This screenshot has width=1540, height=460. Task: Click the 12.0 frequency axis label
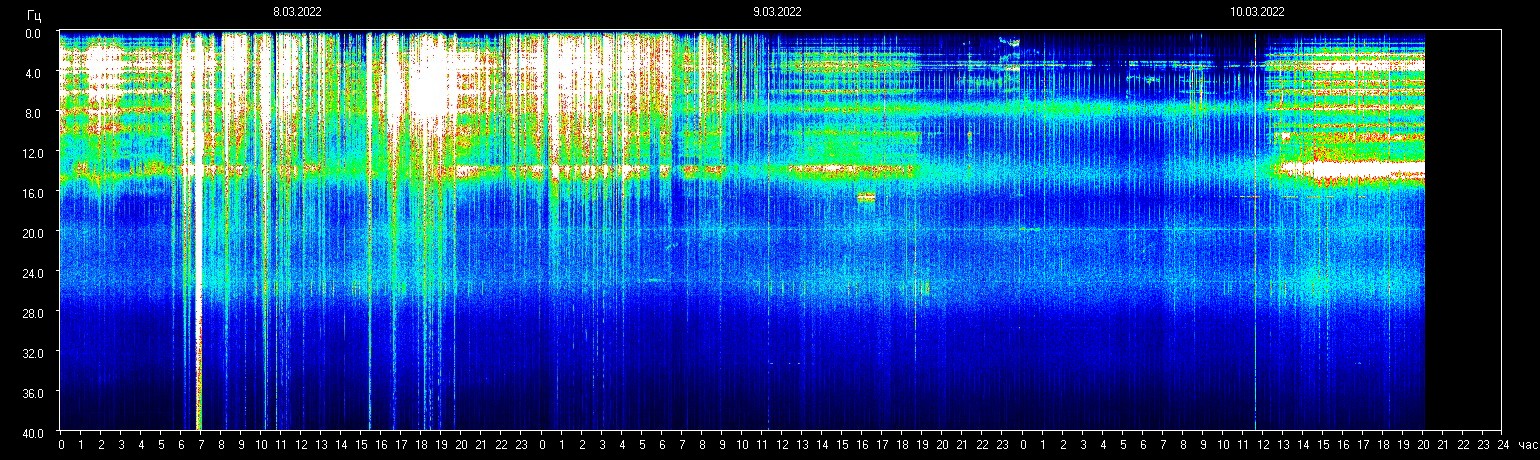[x=33, y=152]
